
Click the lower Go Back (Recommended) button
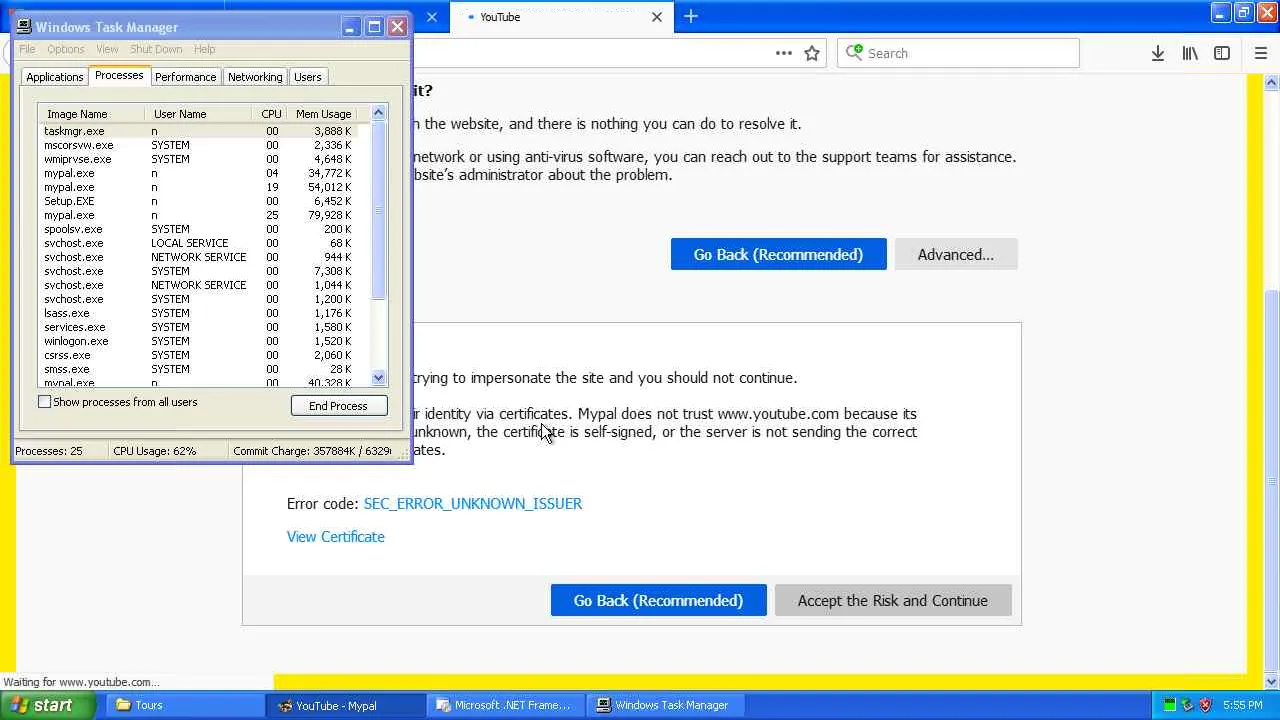pyautogui.click(x=658, y=600)
